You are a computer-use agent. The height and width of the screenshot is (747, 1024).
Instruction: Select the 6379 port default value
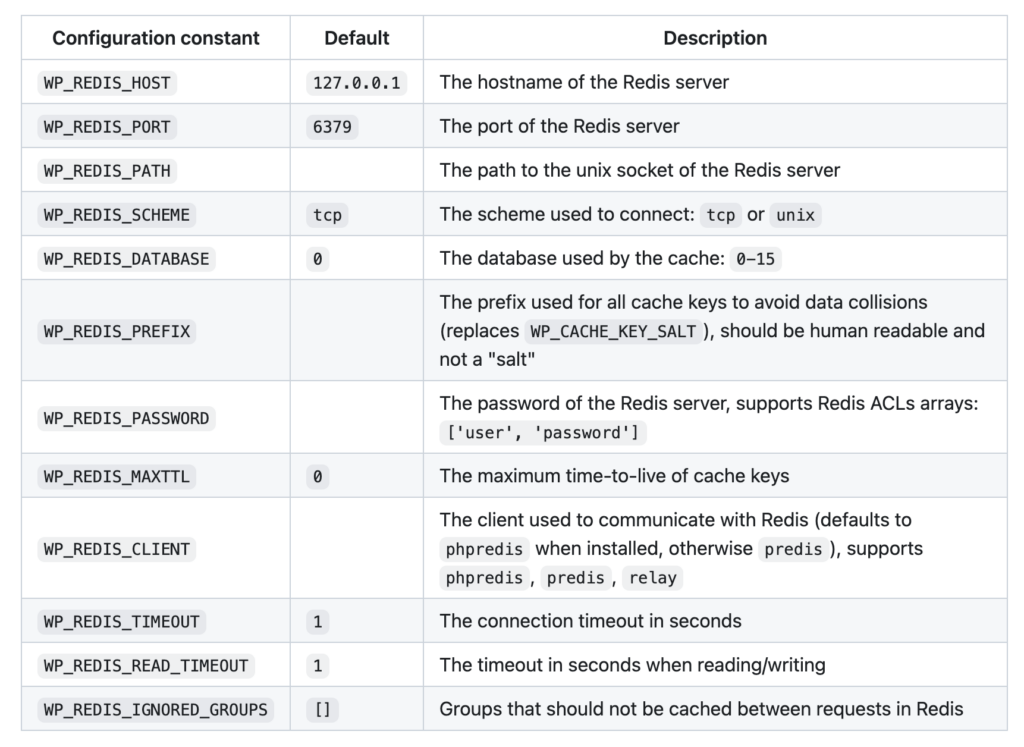coord(332,127)
